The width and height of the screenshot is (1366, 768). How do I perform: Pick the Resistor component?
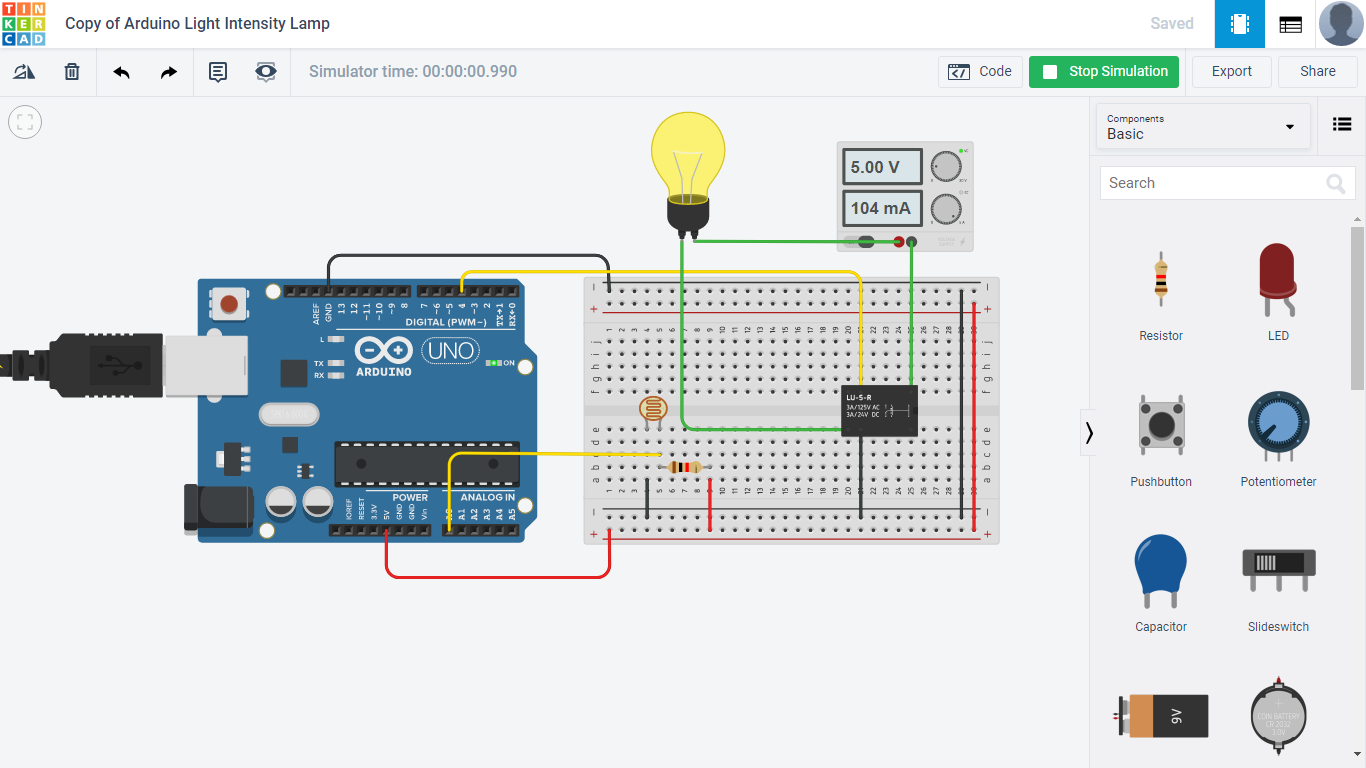(1161, 292)
